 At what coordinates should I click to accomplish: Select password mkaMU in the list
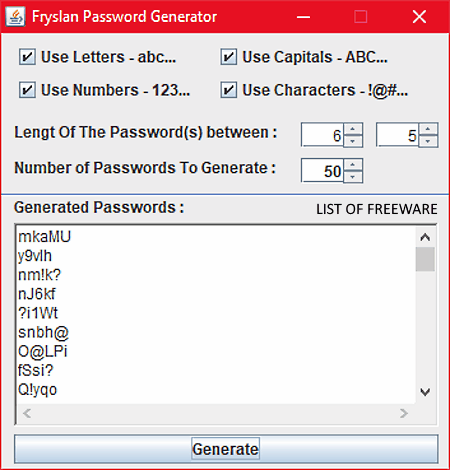coord(44,237)
